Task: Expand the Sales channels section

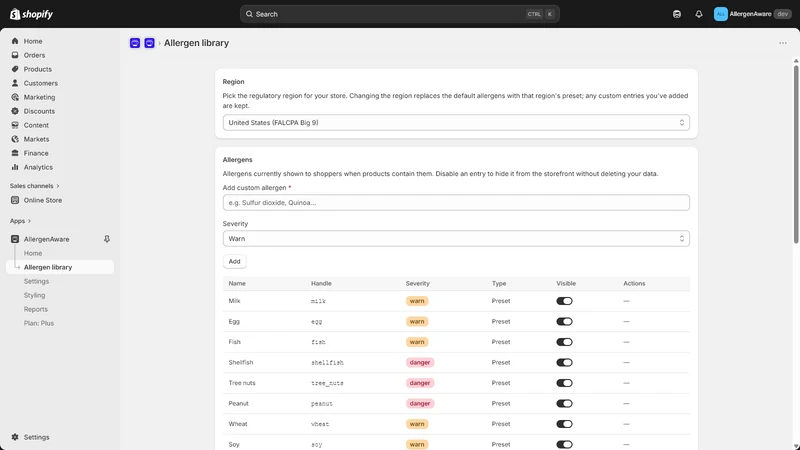Action: 34,186
